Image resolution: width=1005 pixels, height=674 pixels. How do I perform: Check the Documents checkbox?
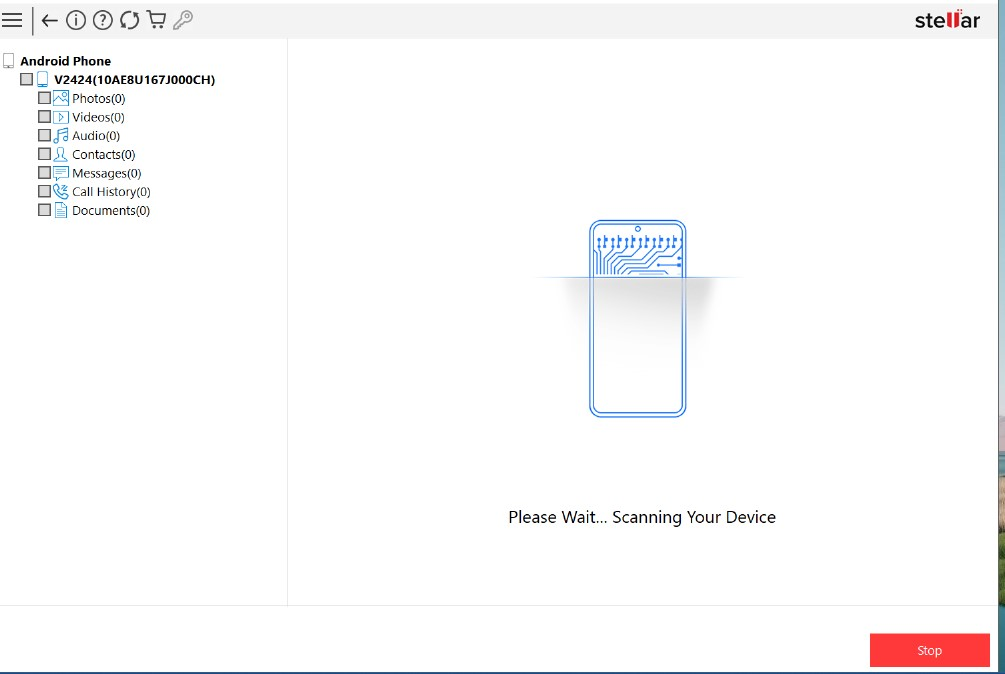pyautogui.click(x=44, y=210)
